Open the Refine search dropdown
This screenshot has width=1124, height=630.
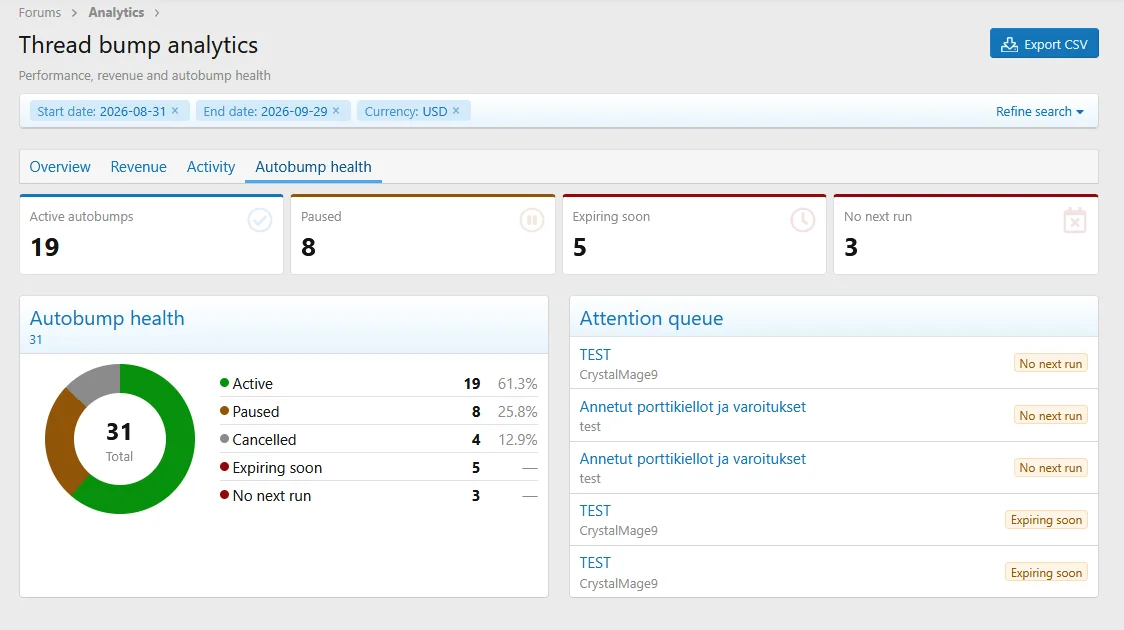[x=1039, y=111]
